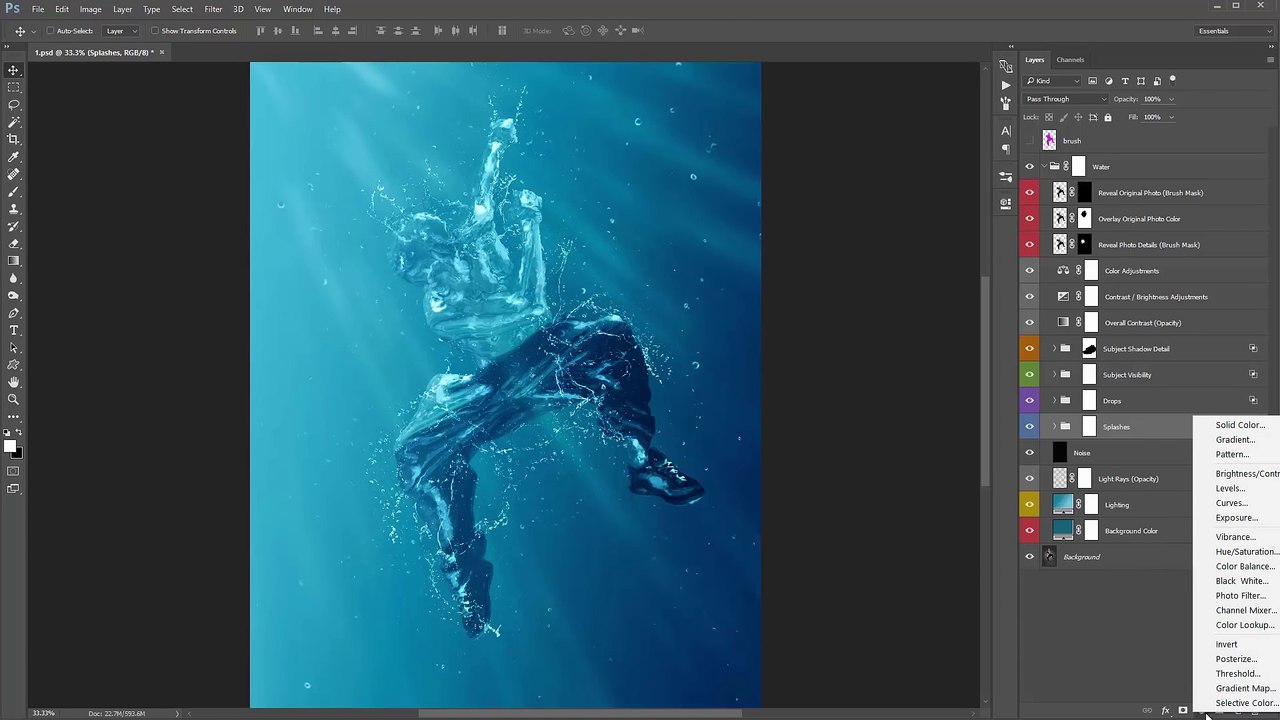Choose Hue/Saturation from adjustment menu
The image size is (1280, 720).
tap(1245, 552)
